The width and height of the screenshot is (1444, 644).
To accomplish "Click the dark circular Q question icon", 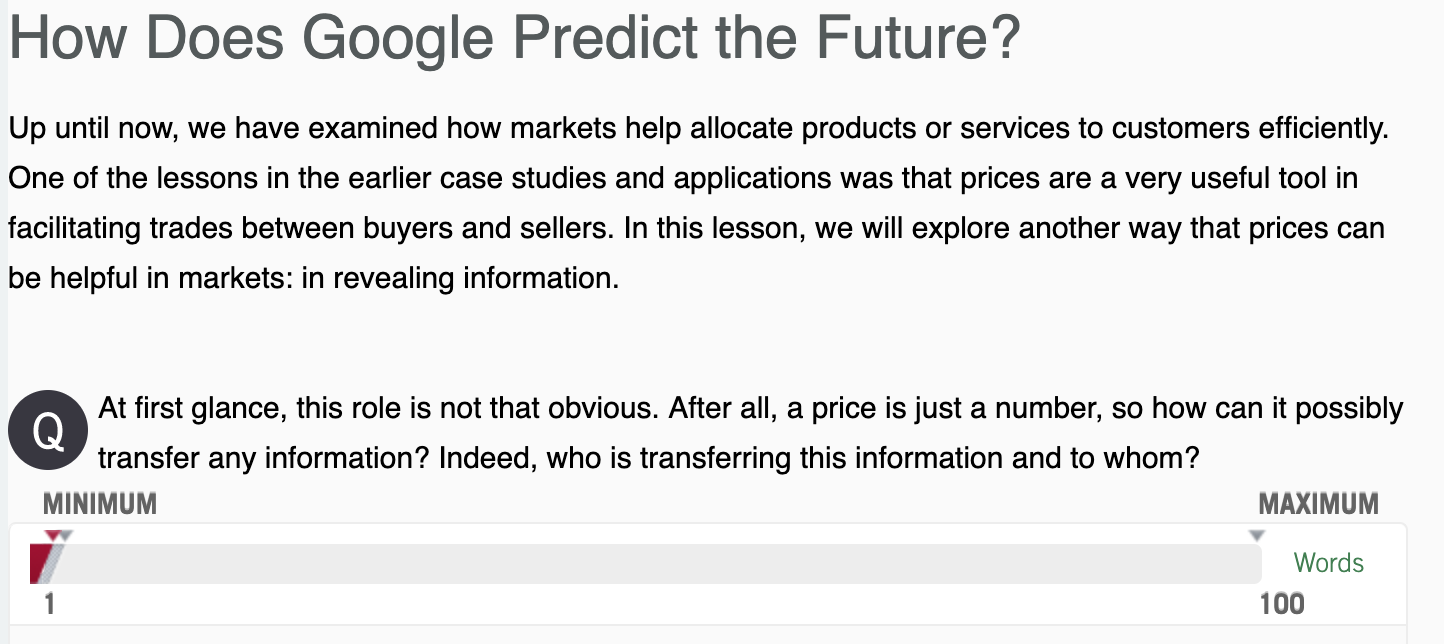I will pos(47,429).
